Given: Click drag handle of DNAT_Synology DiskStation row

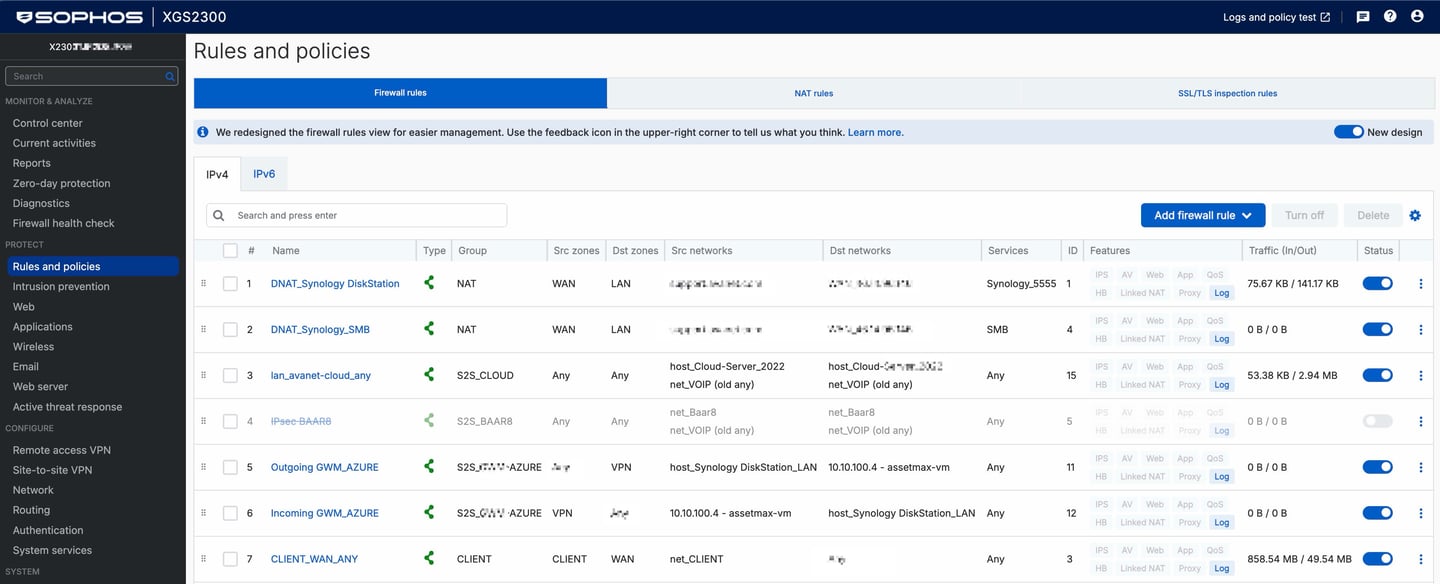Looking at the screenshot, I should click(203, 284).
